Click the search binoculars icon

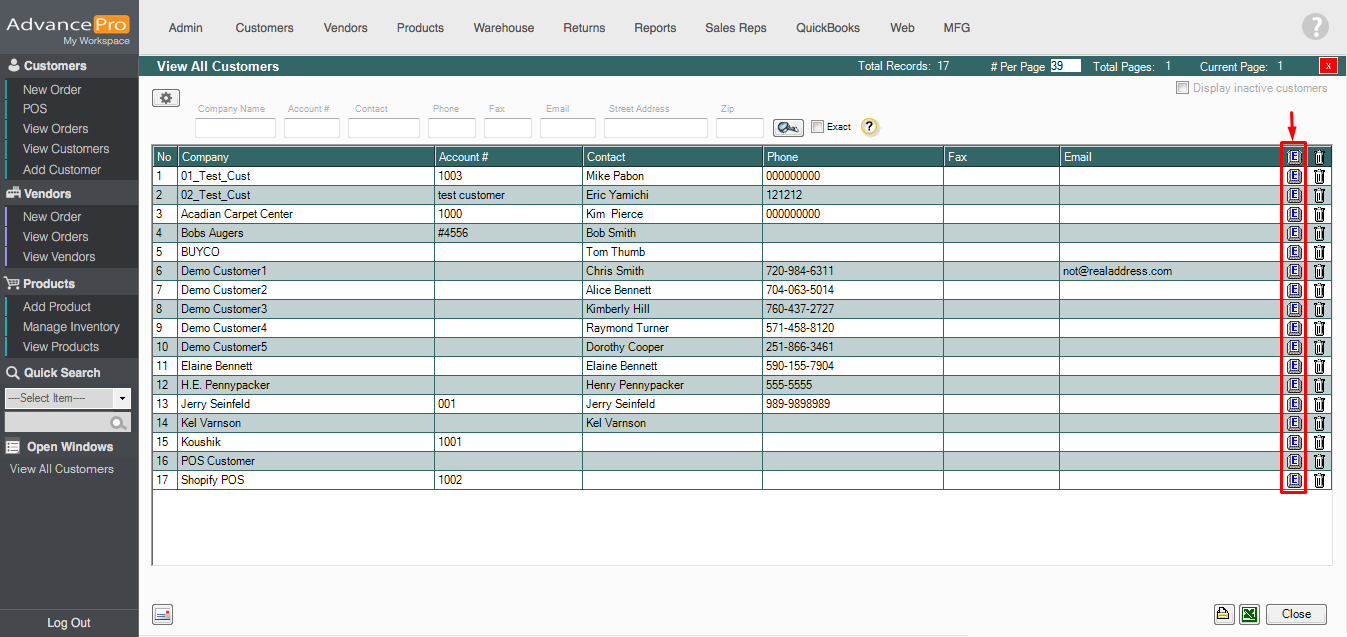[788, 127]
